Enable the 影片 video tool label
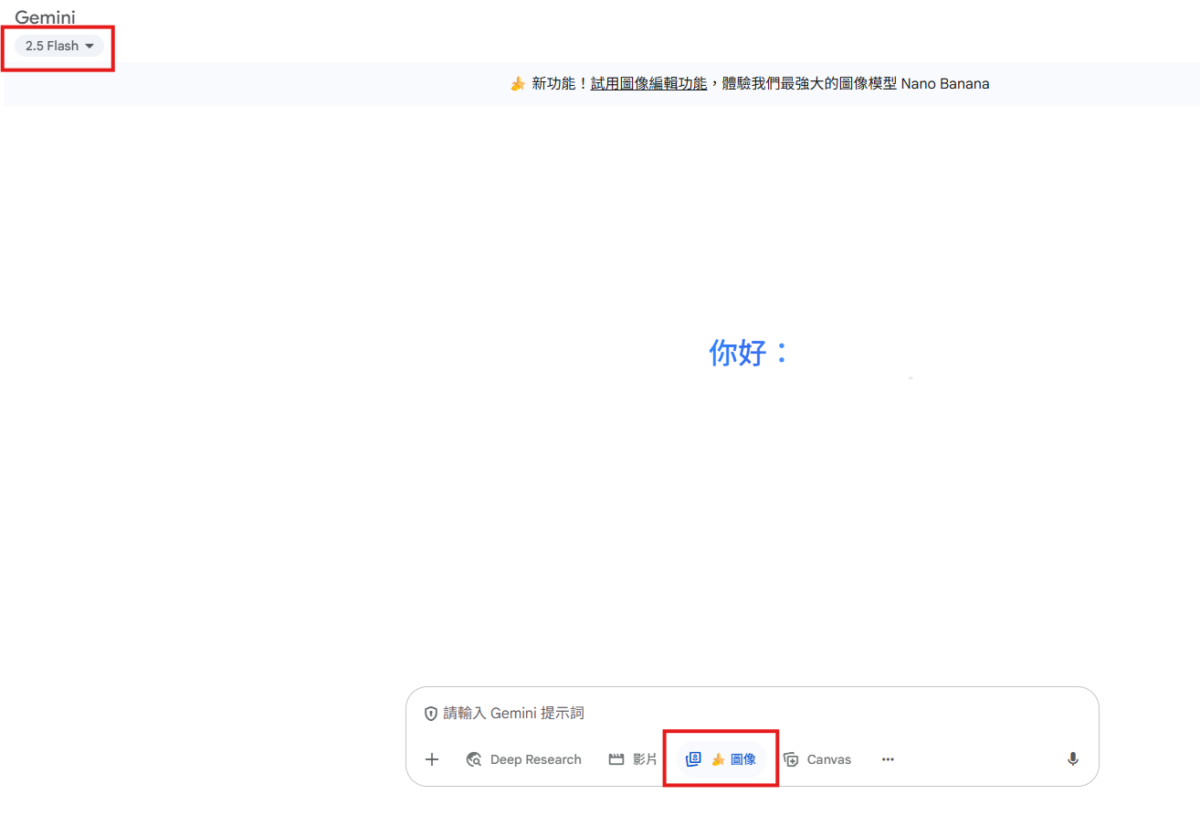The height and width of the screenshot is (816, 1200). coord(645,759)
